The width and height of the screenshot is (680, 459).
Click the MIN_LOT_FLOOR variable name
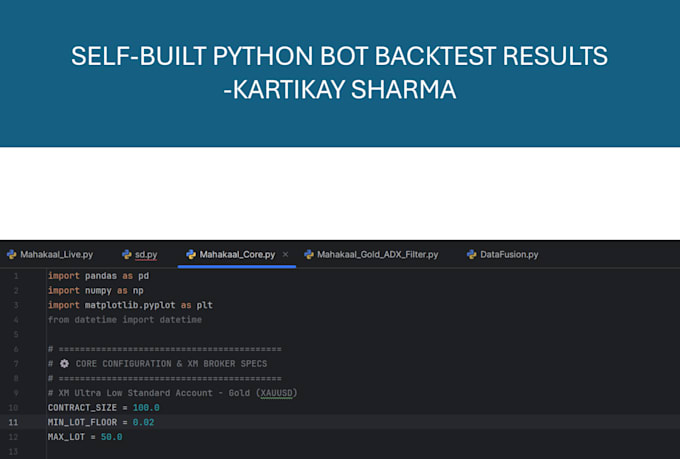82,422
